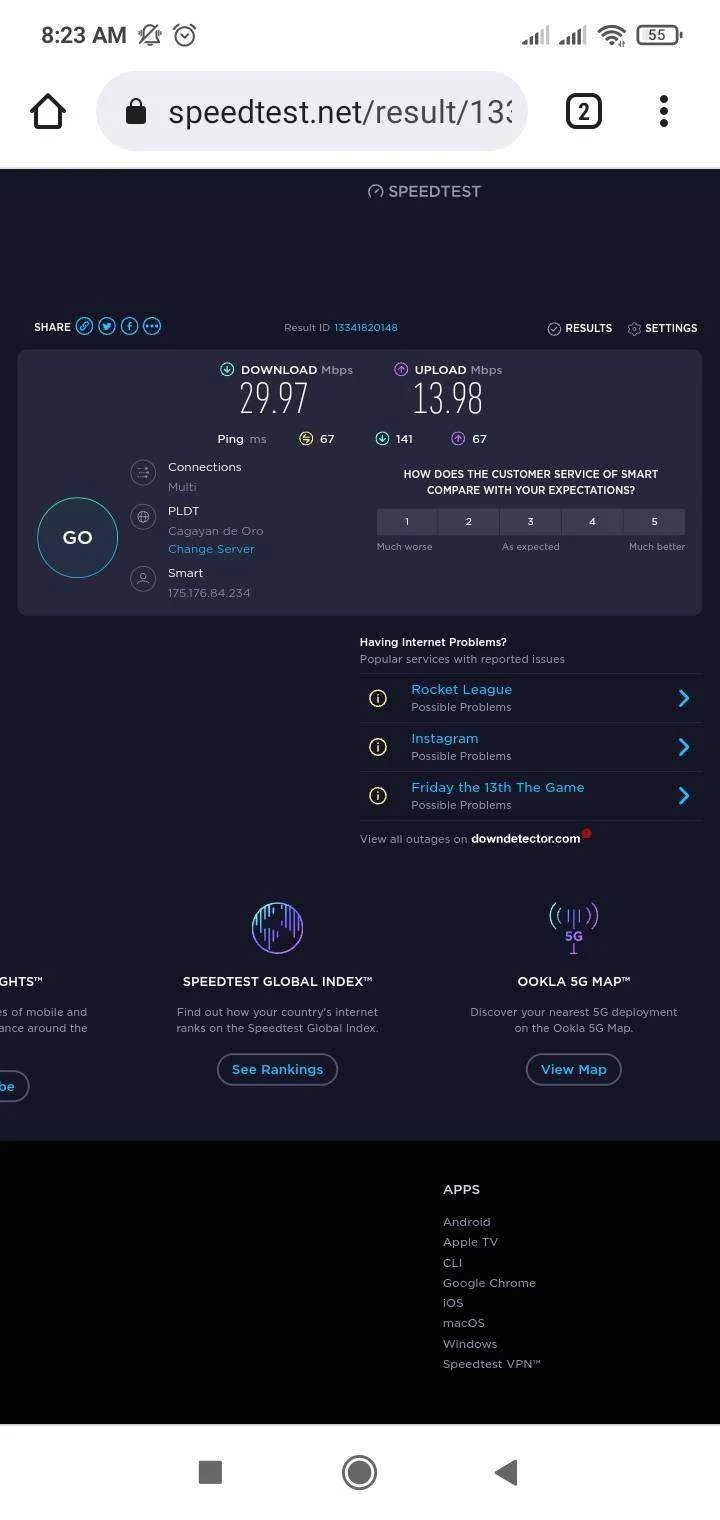This screenshot has height=1520, width=720.
Task: Open Rocket League outage details
Action: 462,689
